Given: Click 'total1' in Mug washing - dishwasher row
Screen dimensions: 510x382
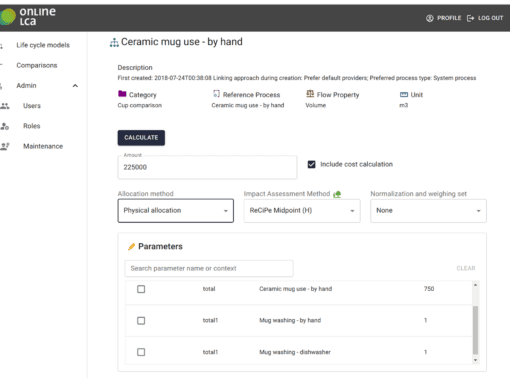Looking at the screenshot, I should tap(210, 352).
